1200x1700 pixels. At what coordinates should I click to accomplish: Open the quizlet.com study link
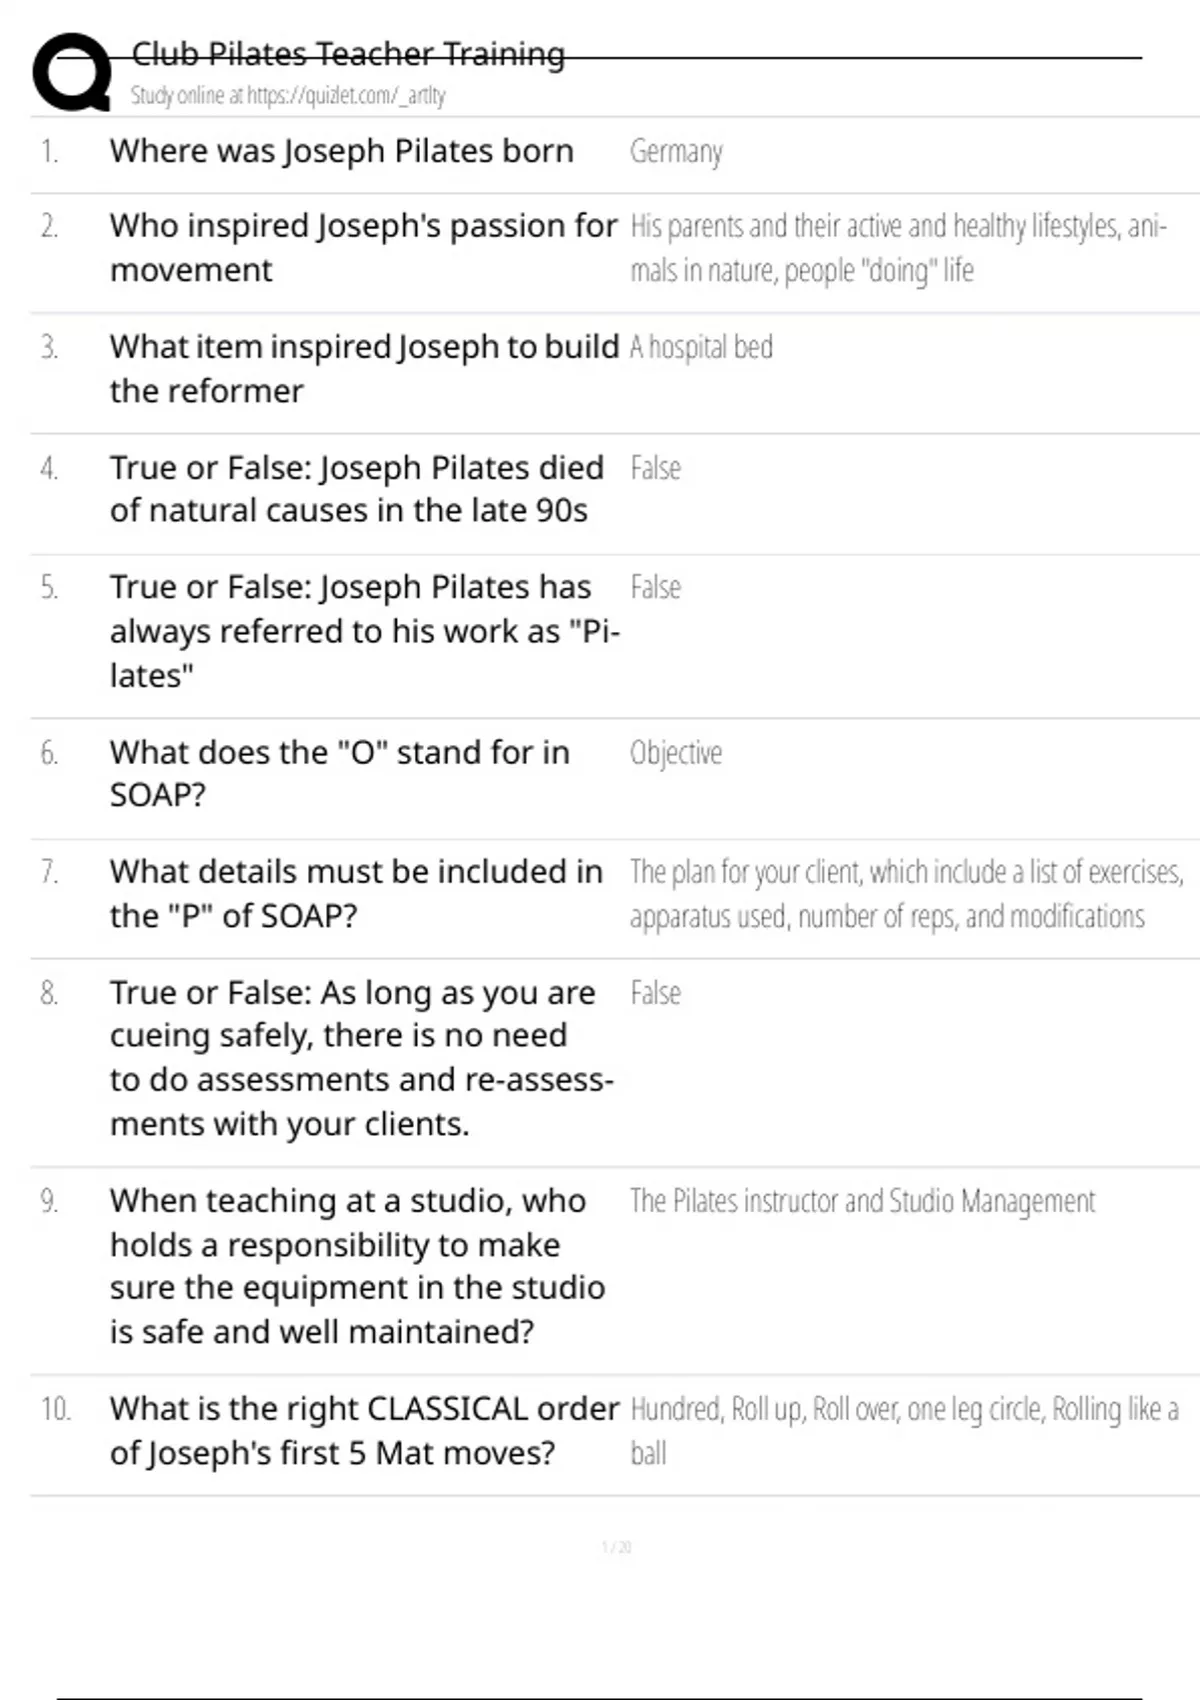pos(288,96)
